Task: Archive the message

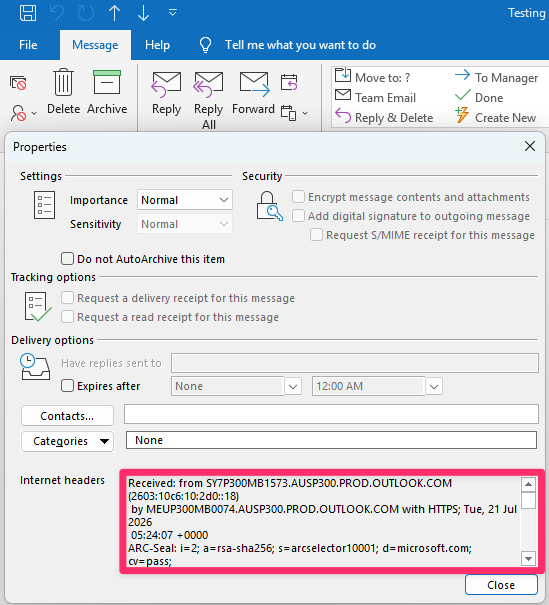Action: pos(107,93)
